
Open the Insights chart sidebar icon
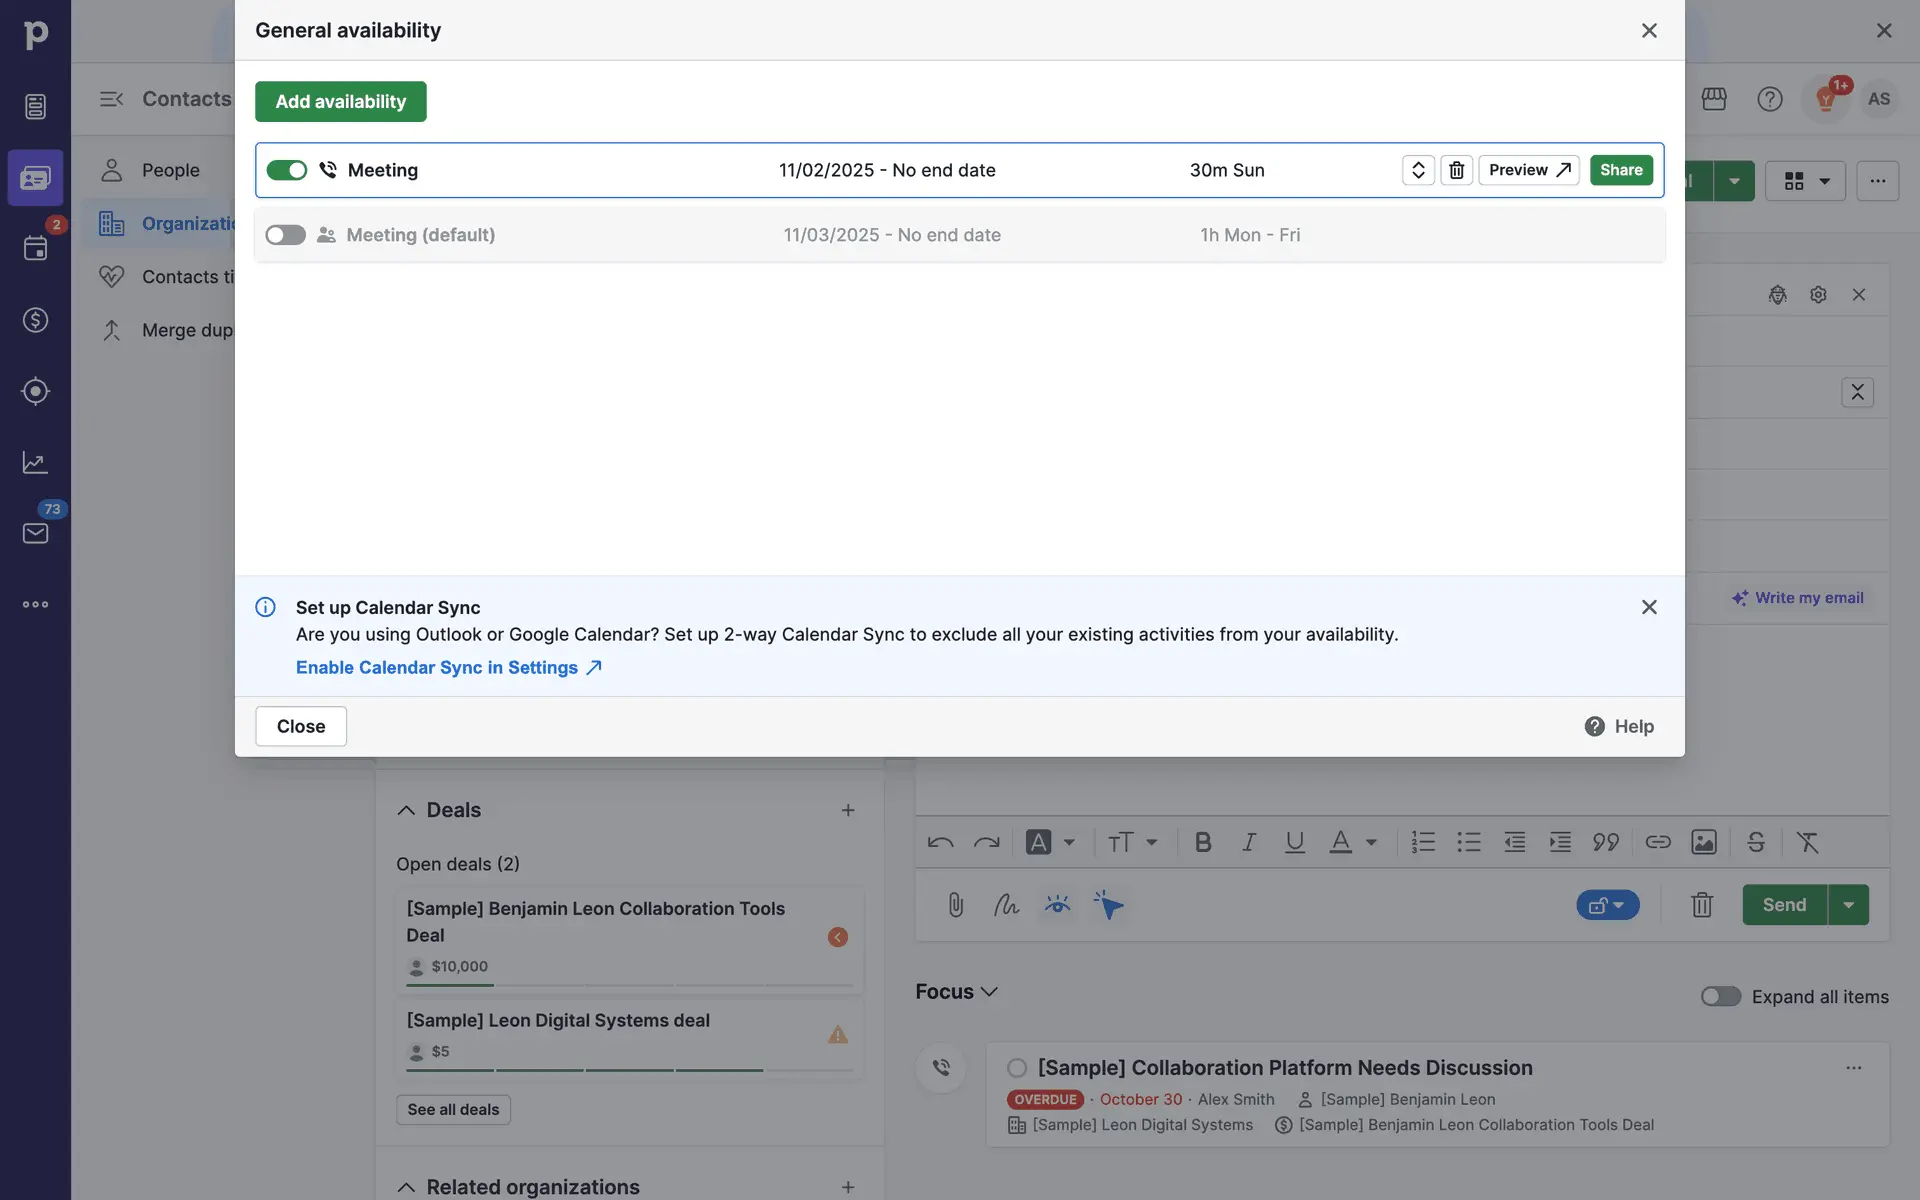pos(35,462)
